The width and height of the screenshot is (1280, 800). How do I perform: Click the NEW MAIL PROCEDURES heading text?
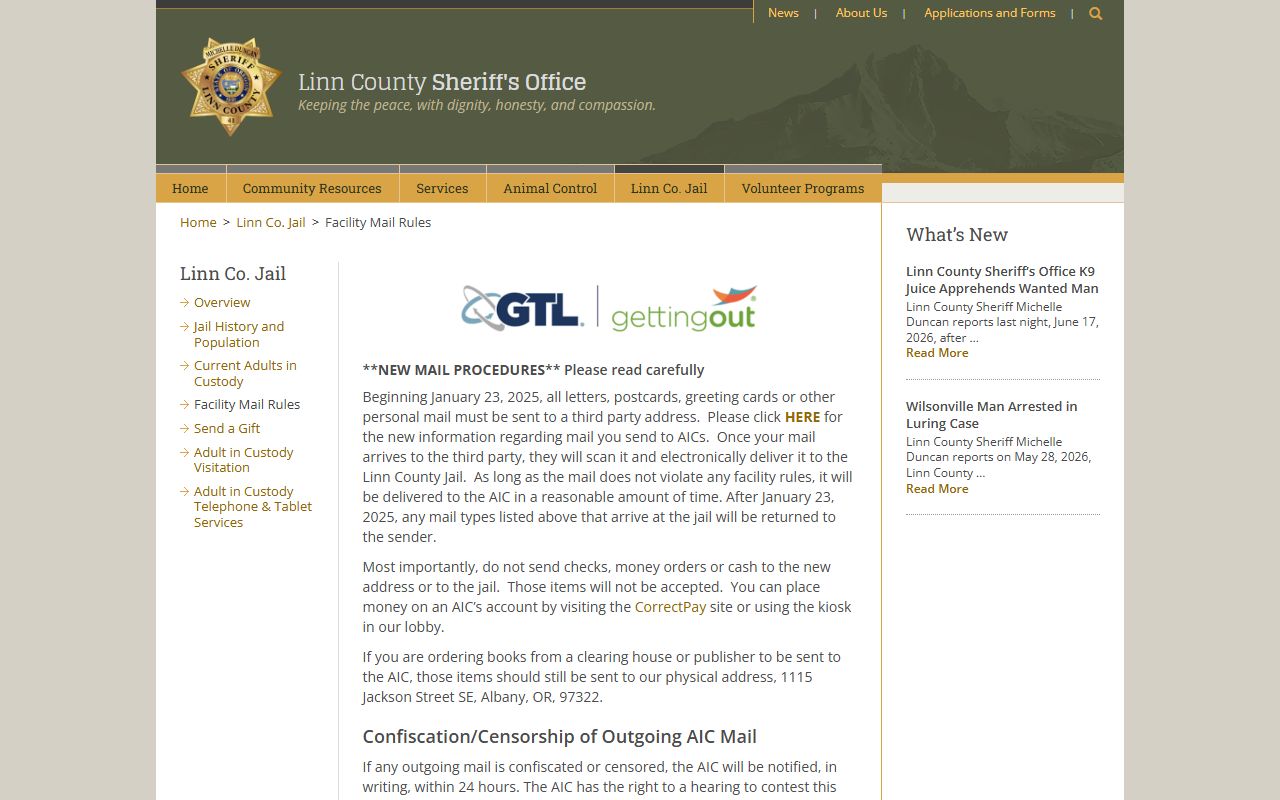pyautogui.click(x=533, y=370)
